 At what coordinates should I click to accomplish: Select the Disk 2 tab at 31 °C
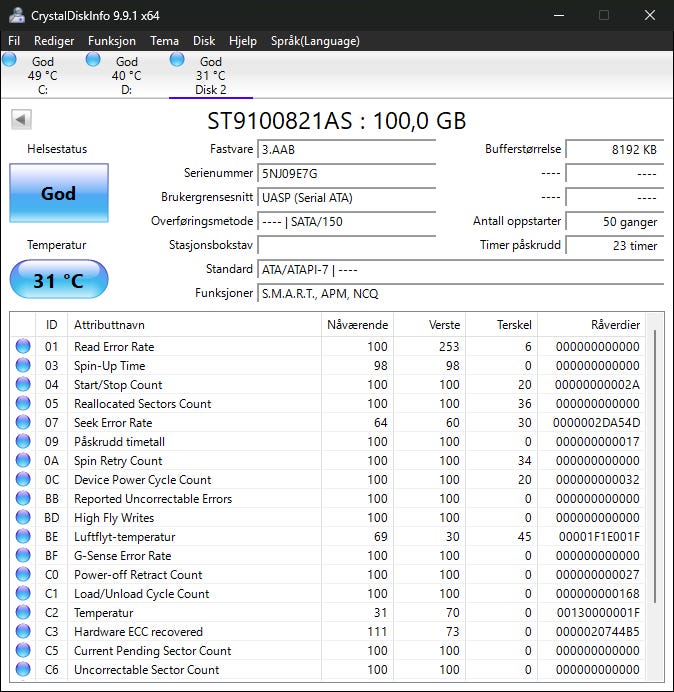(211, 75)
